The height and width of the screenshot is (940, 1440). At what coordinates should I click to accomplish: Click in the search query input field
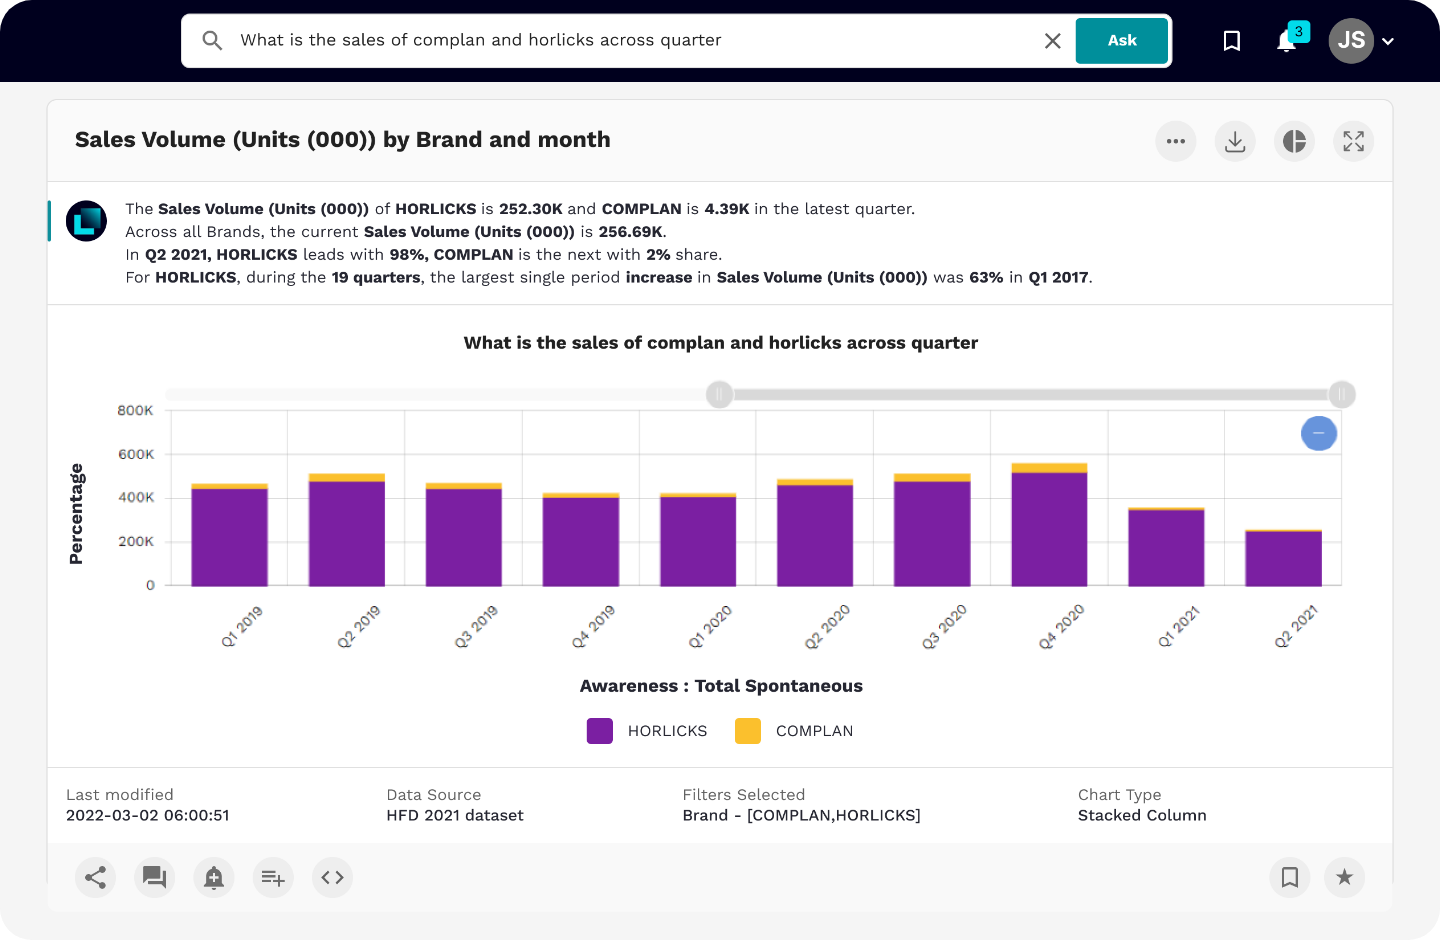(635, 41)
